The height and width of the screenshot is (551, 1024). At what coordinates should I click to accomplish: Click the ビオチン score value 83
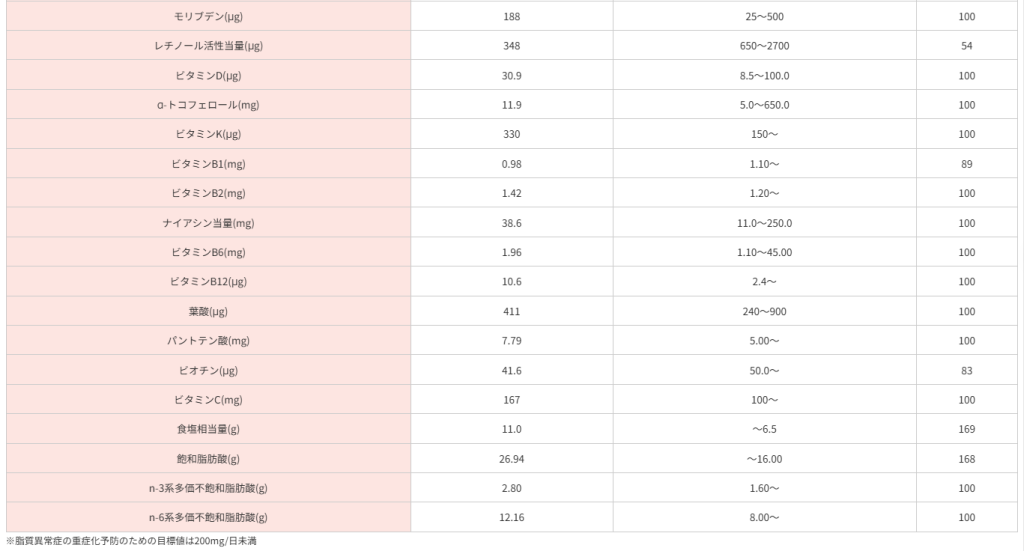pos(966,371)
